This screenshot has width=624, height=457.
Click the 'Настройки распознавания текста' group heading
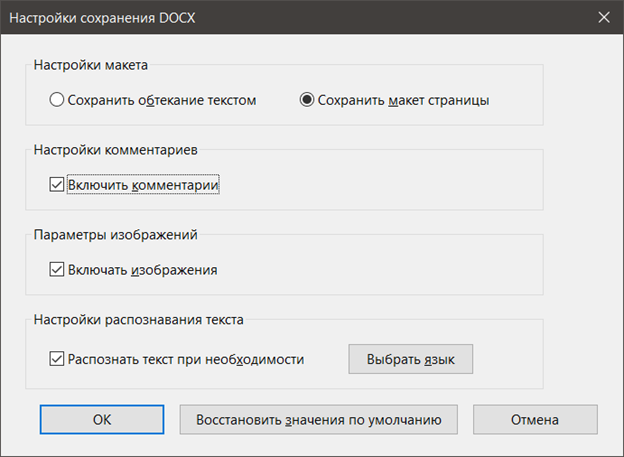pos(138,320)
